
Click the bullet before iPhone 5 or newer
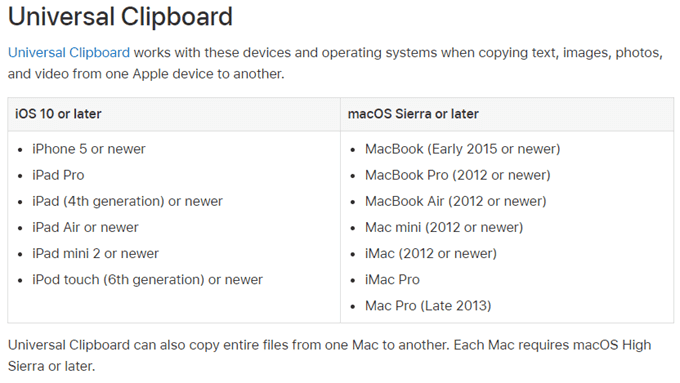20,150
